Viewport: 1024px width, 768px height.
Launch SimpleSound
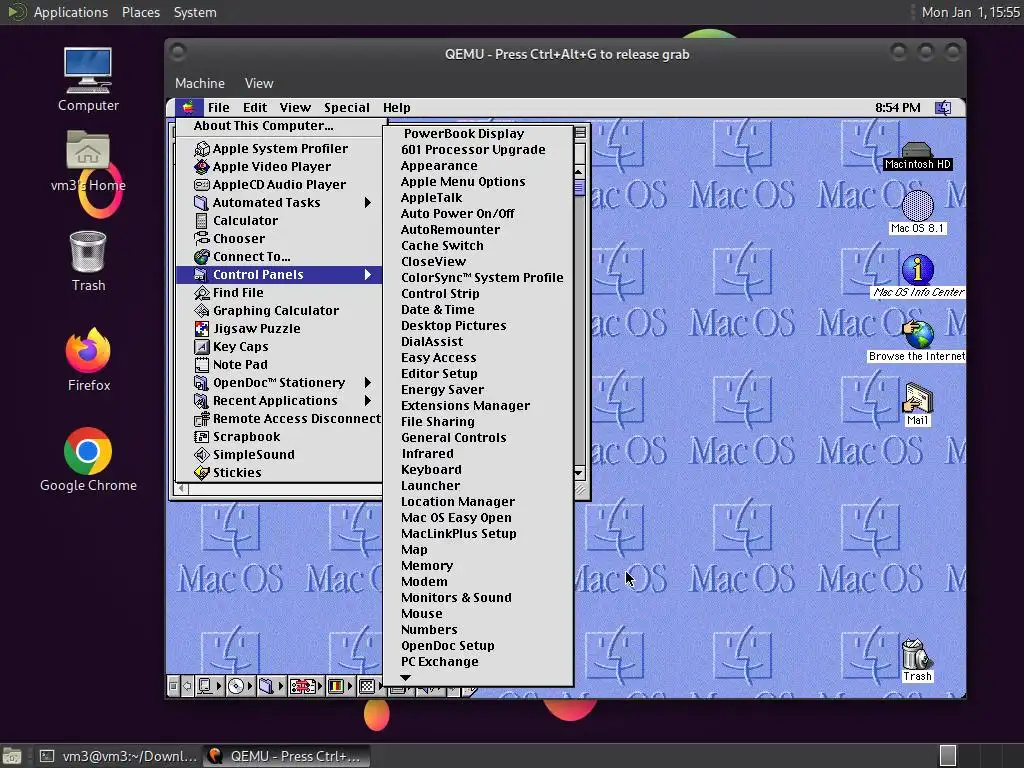(x=279, y=455)
